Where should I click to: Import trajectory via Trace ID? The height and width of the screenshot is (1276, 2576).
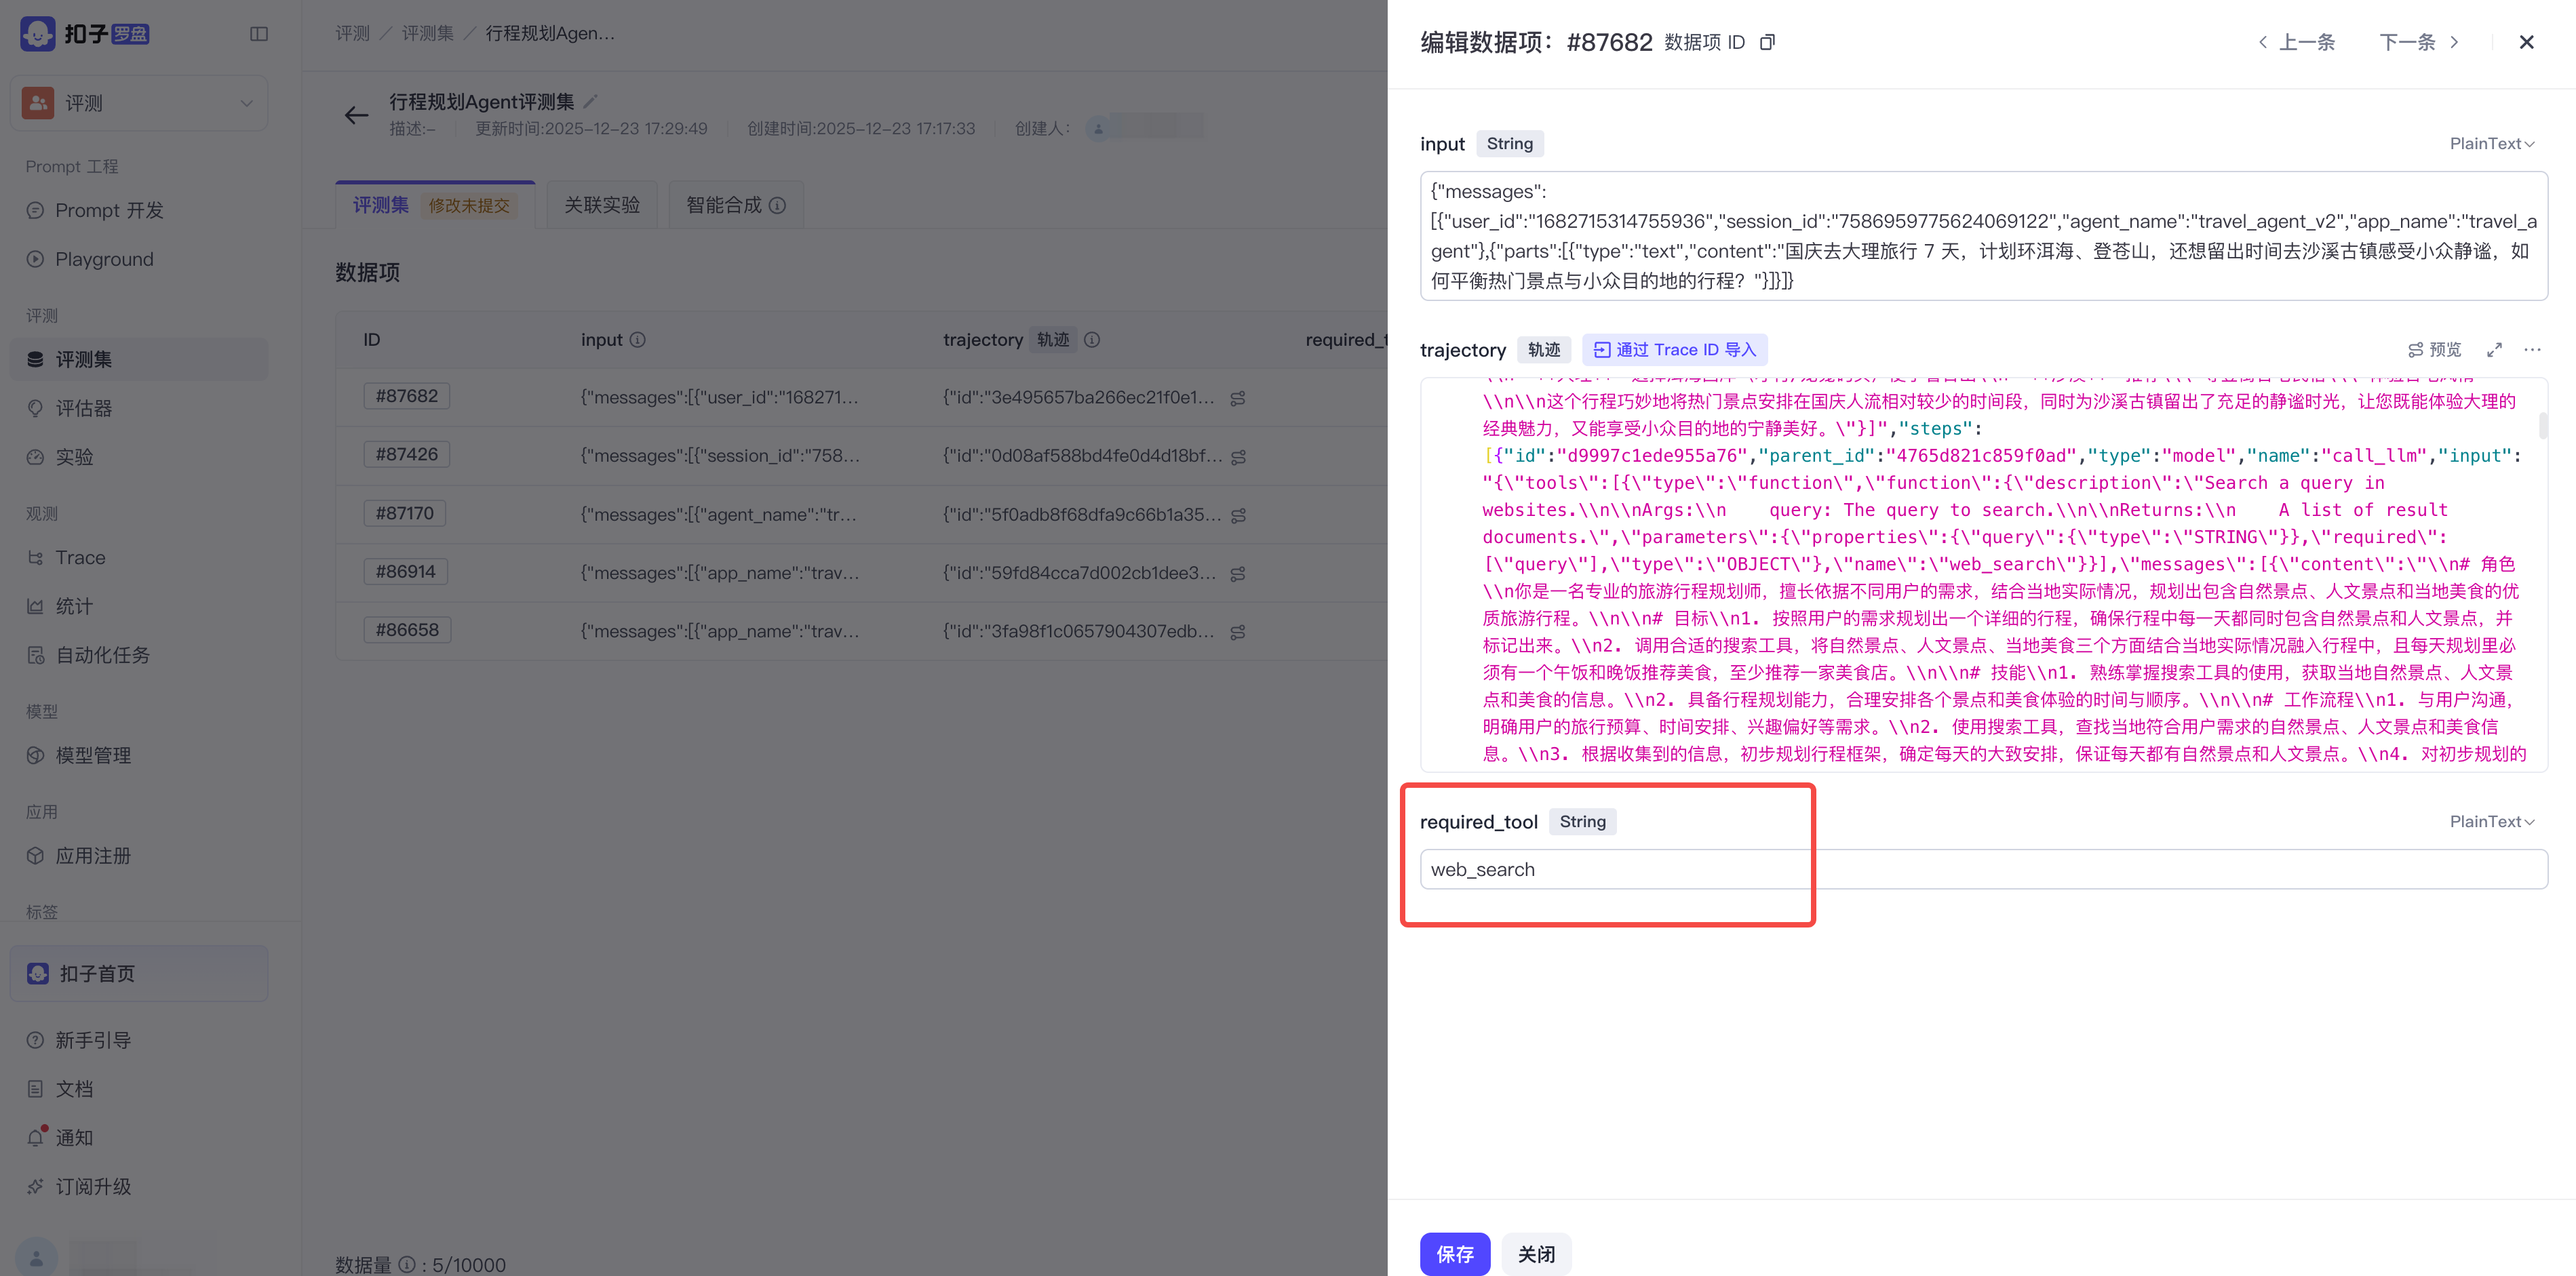(x=1675, y=350)
